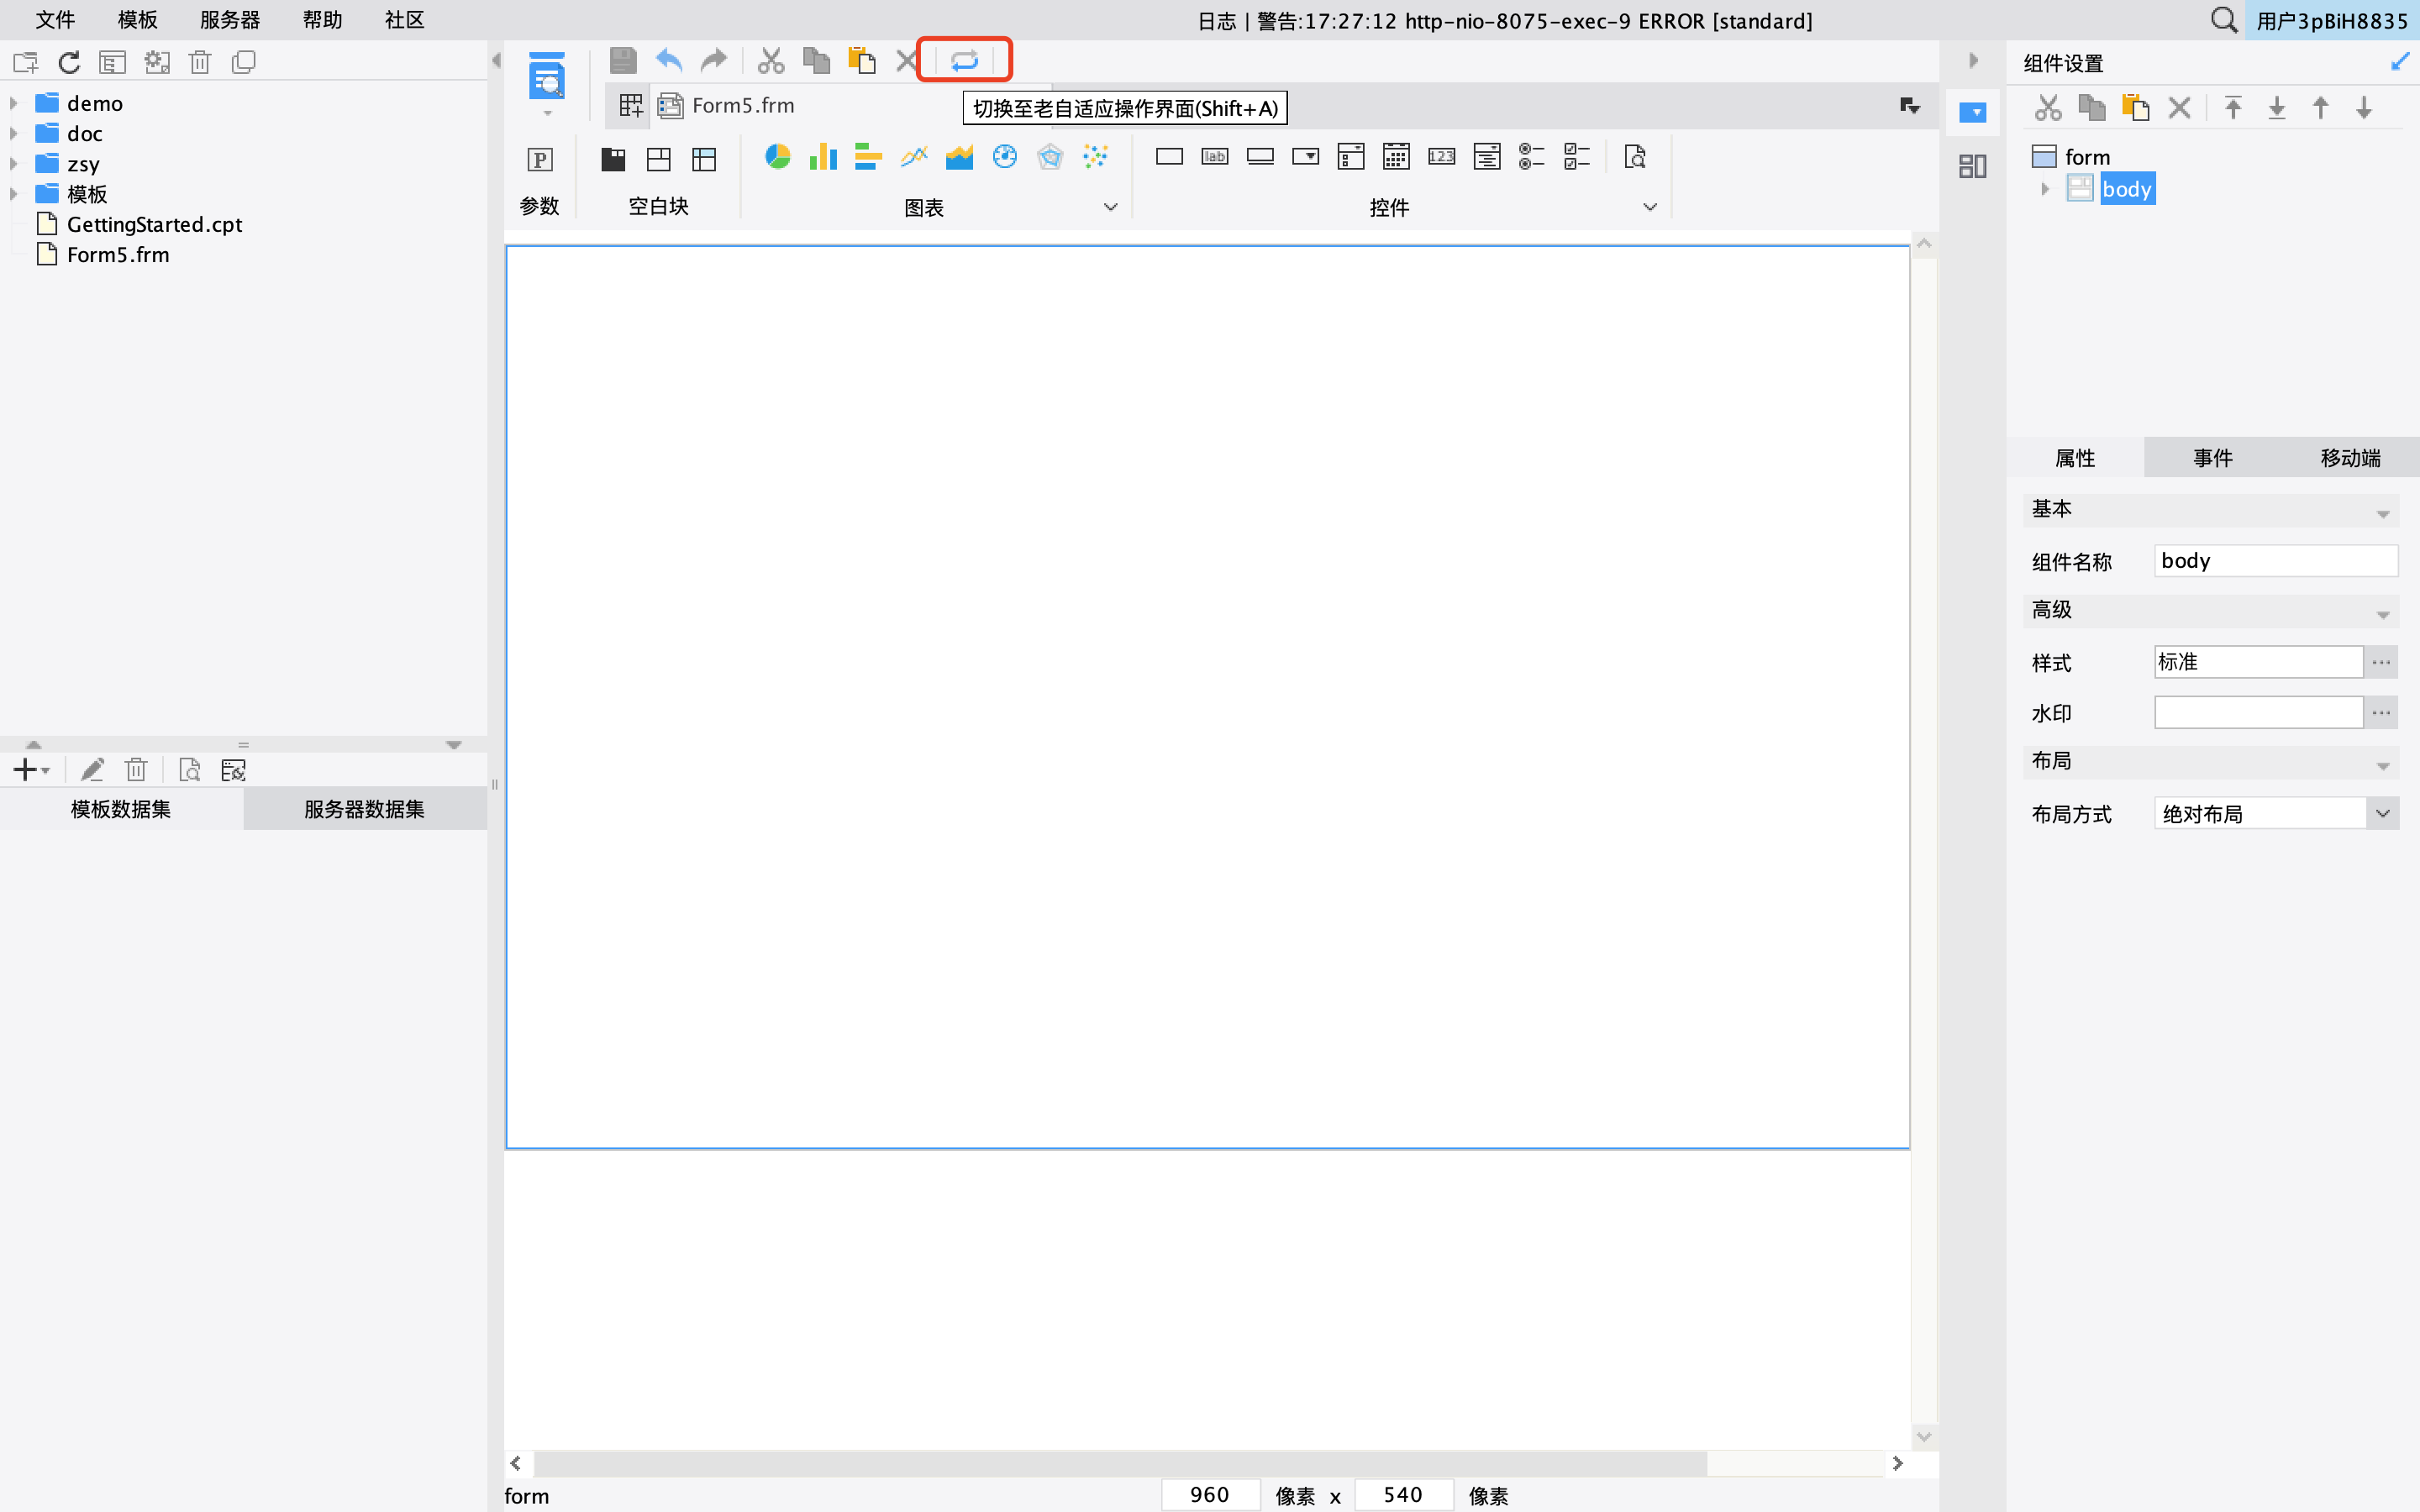Expand the body node in component tree

[x=2045, y=189]
